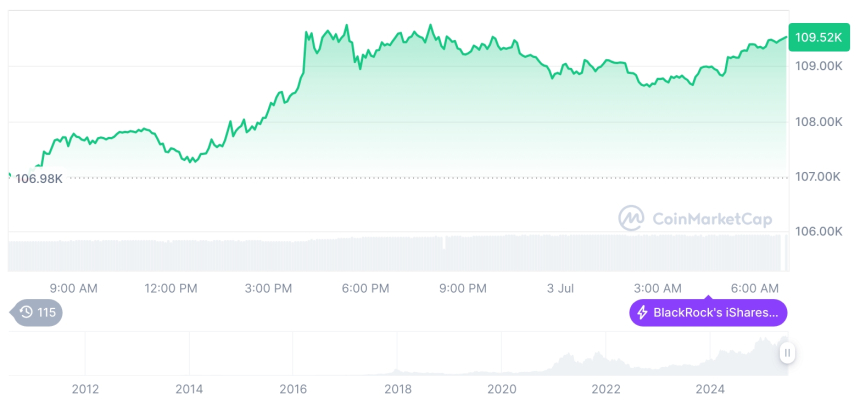
Task: Select the 2020 year on range timeline
Action: click(x=501, y=388)
